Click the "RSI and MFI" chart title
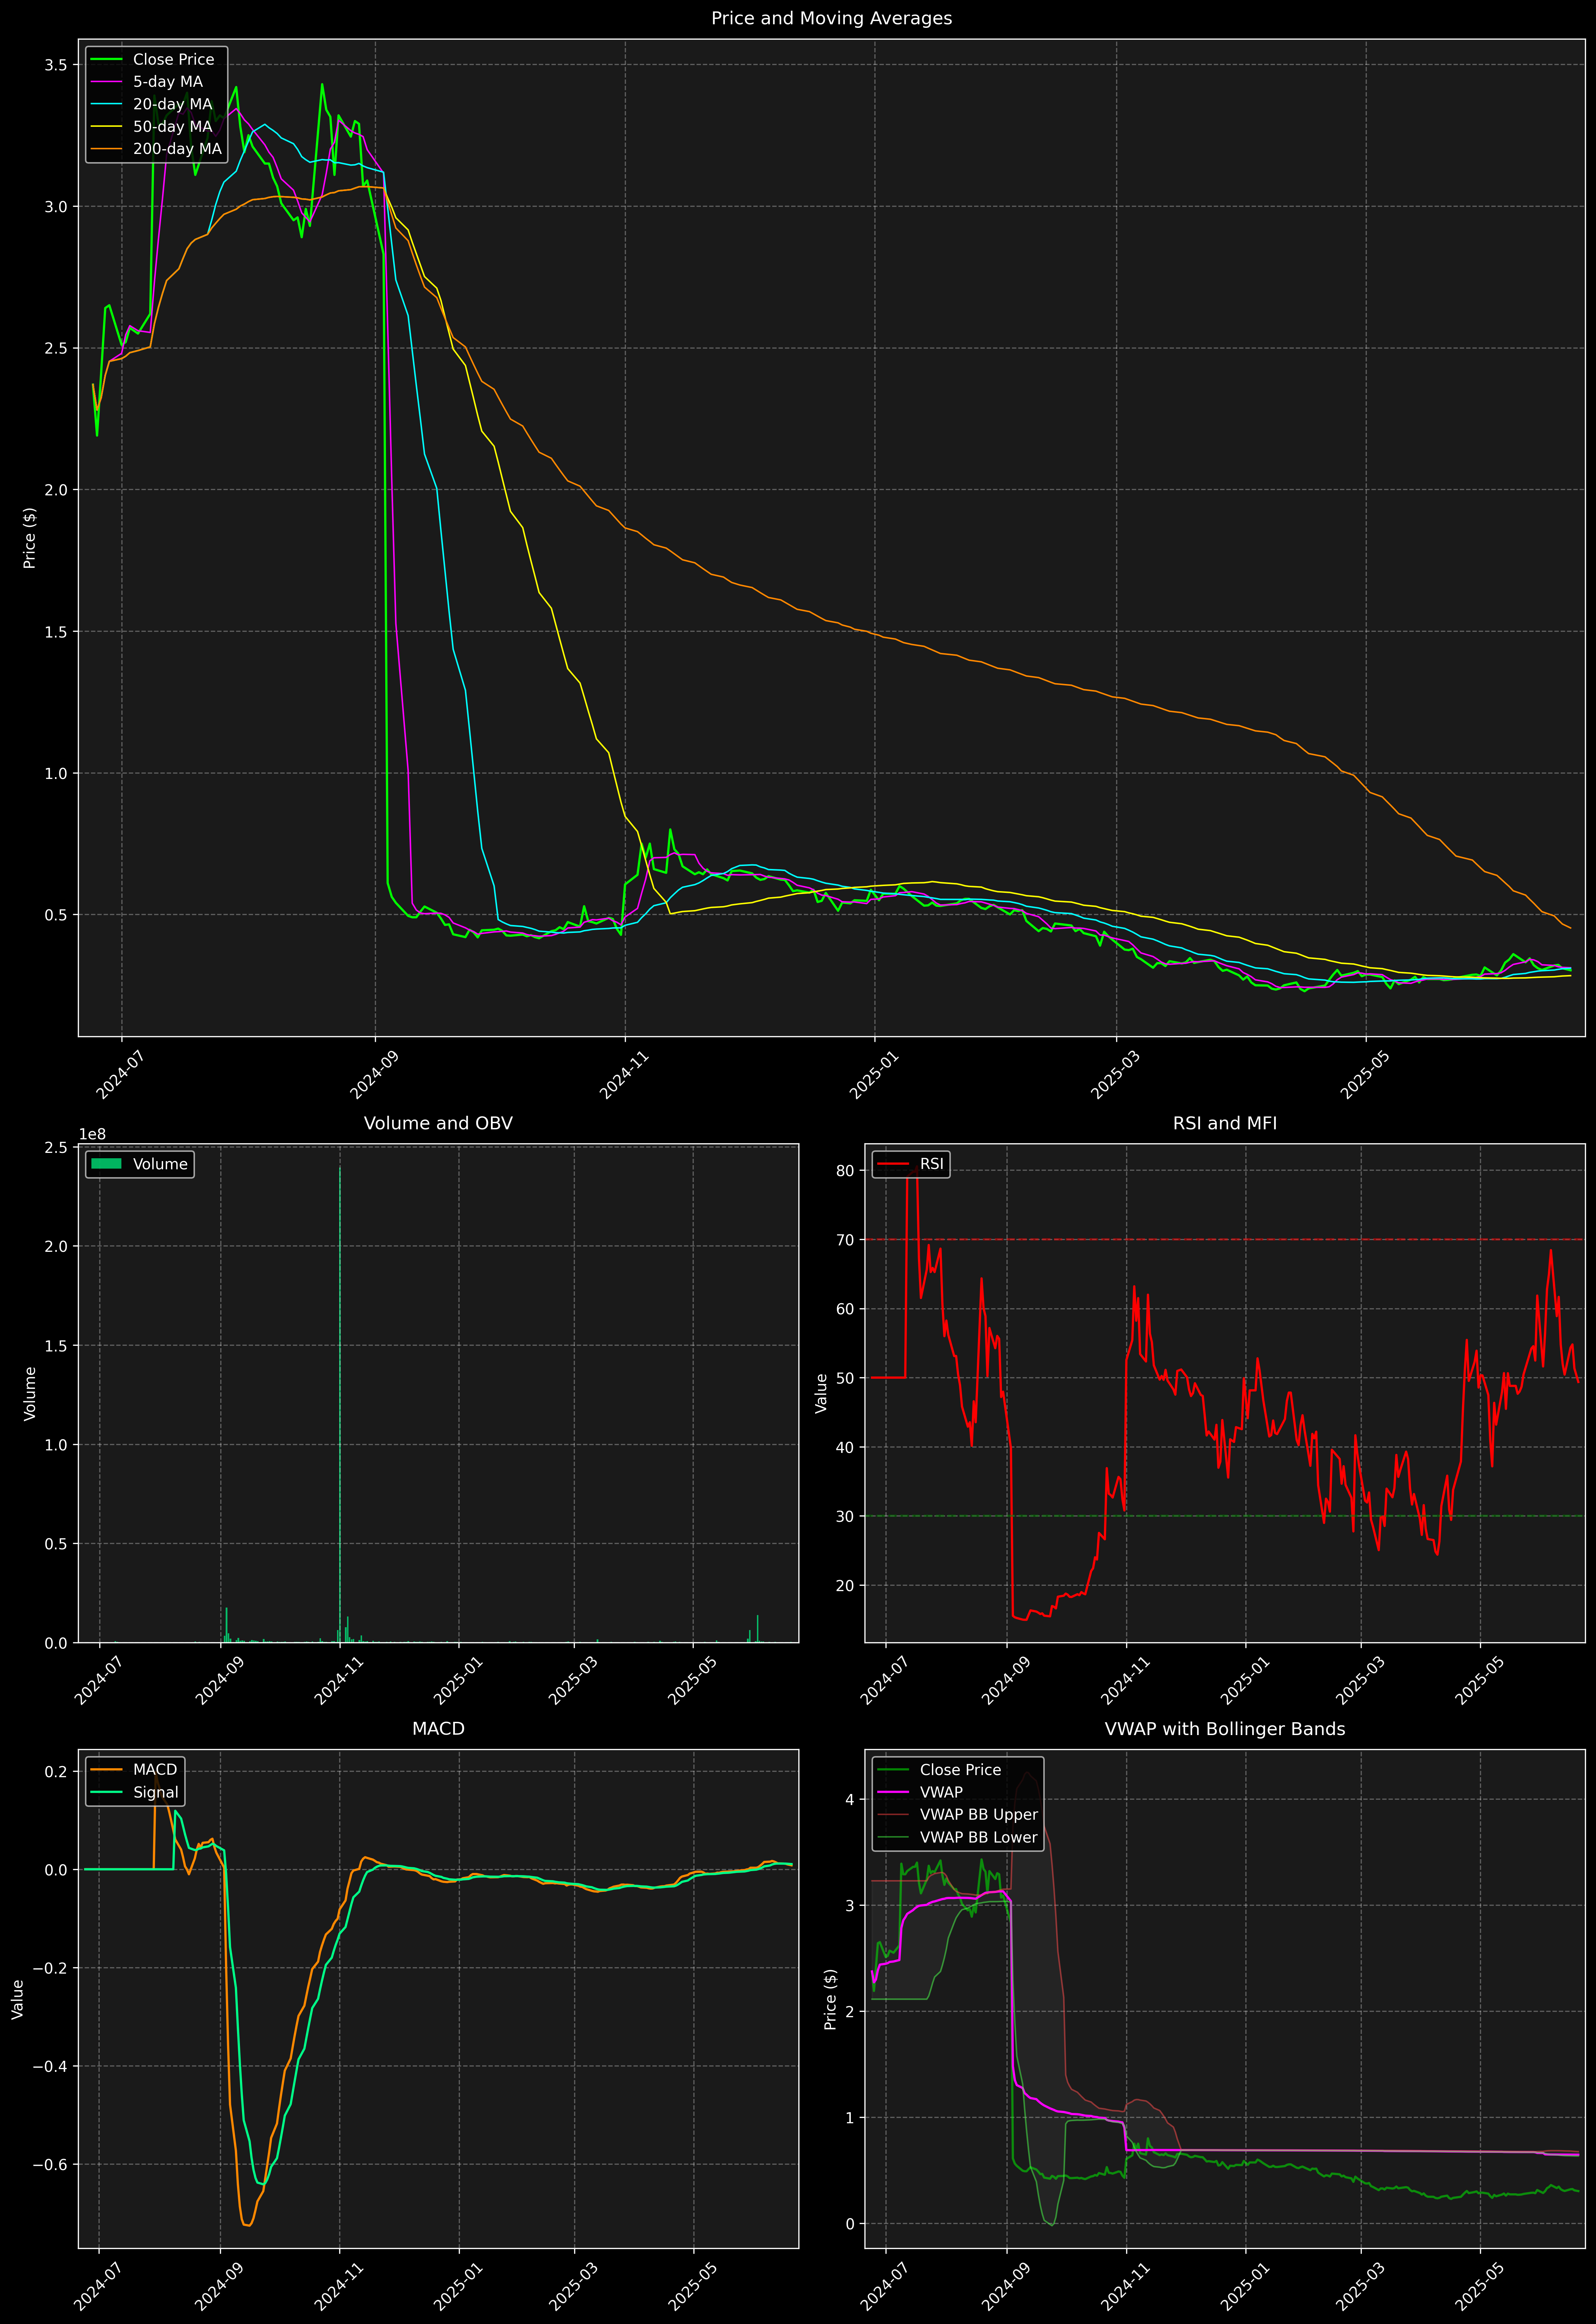The image size is (1596, 2324). point(1225,1123)
